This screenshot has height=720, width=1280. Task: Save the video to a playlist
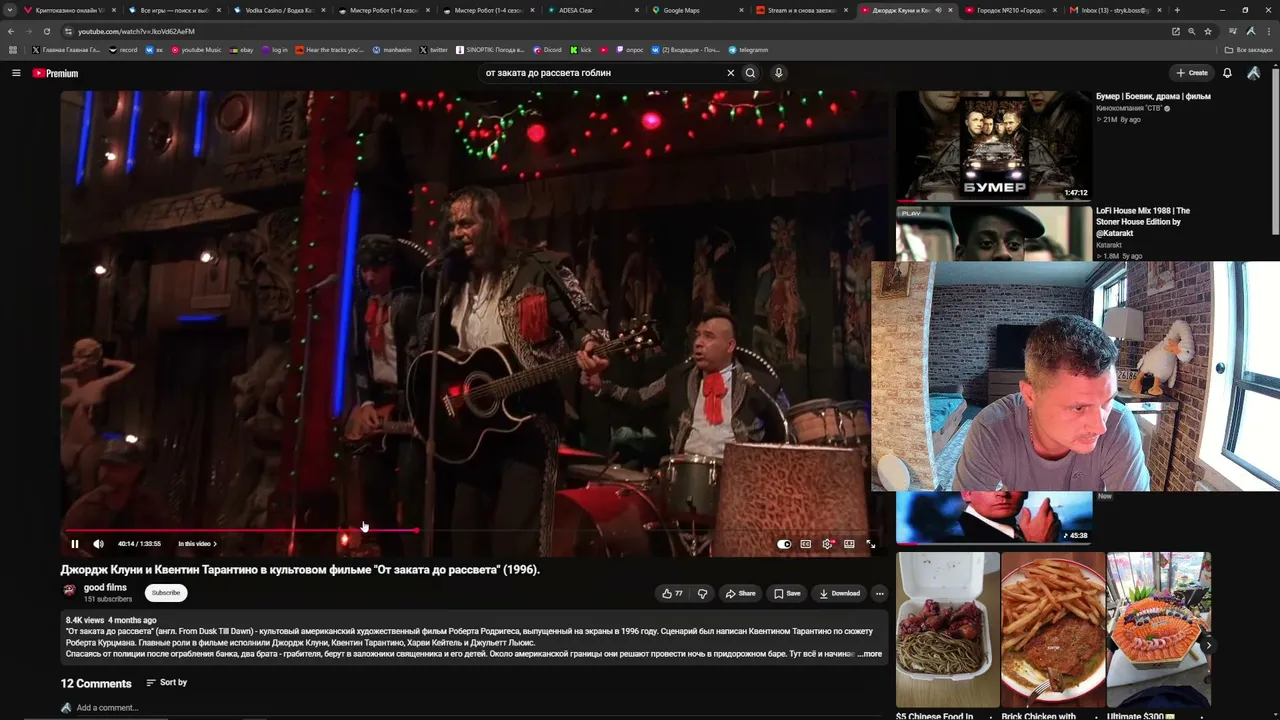pos(787,593)
